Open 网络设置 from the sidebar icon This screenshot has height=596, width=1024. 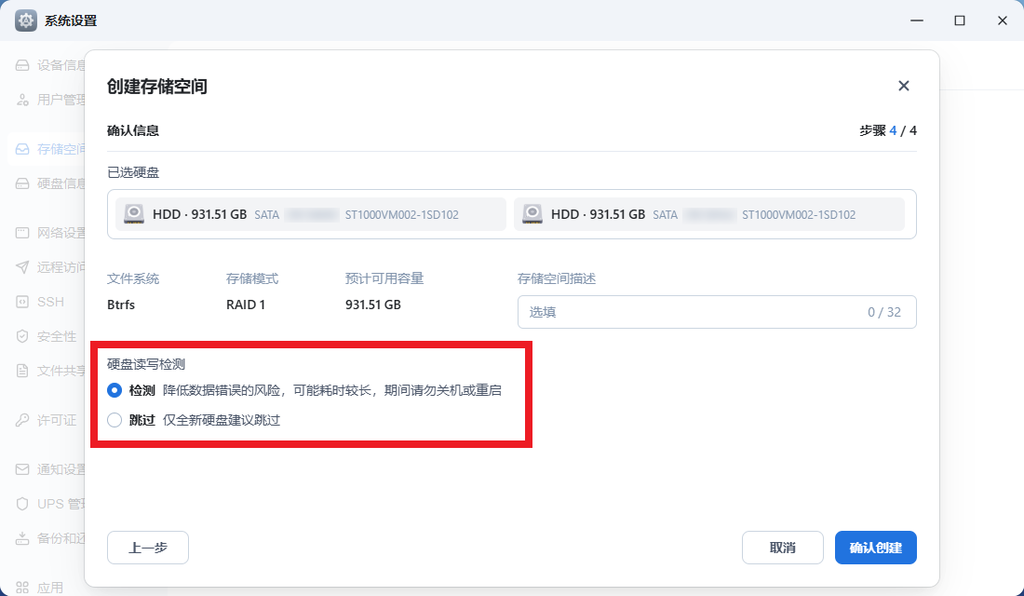tap(22, 232)
